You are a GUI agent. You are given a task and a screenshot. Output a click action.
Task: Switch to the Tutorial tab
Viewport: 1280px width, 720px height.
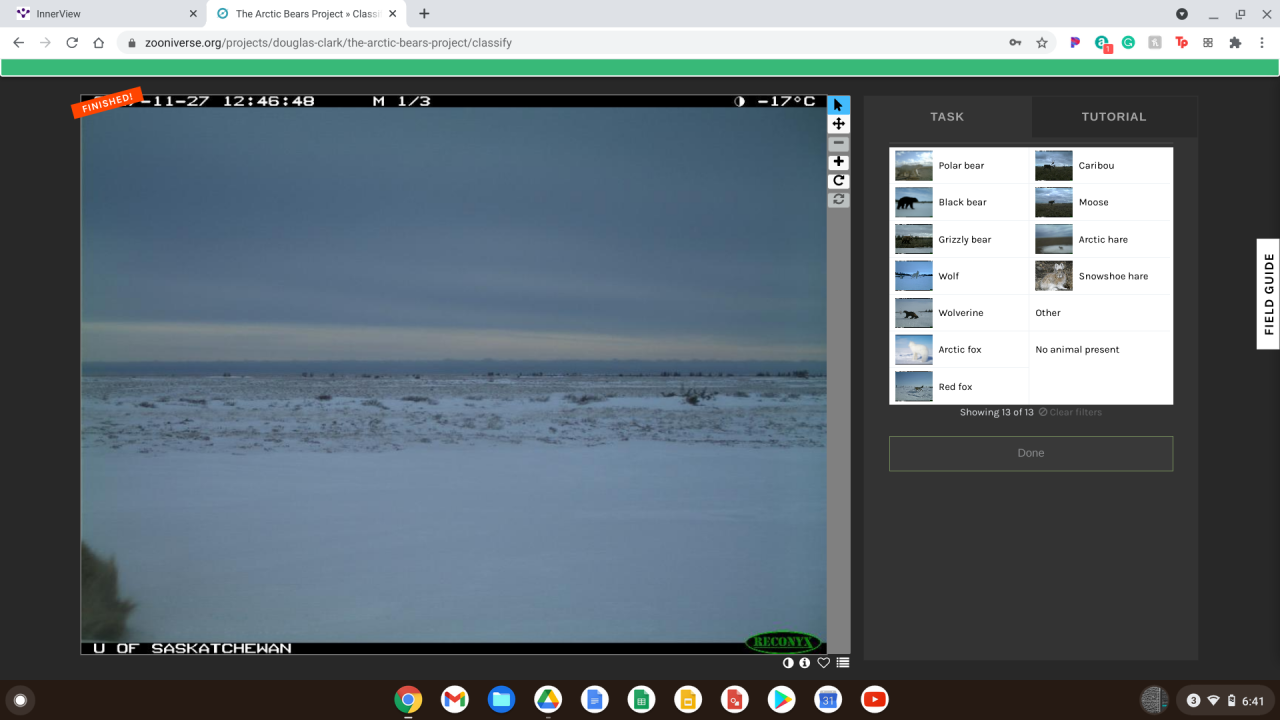tap(1113, 117)
